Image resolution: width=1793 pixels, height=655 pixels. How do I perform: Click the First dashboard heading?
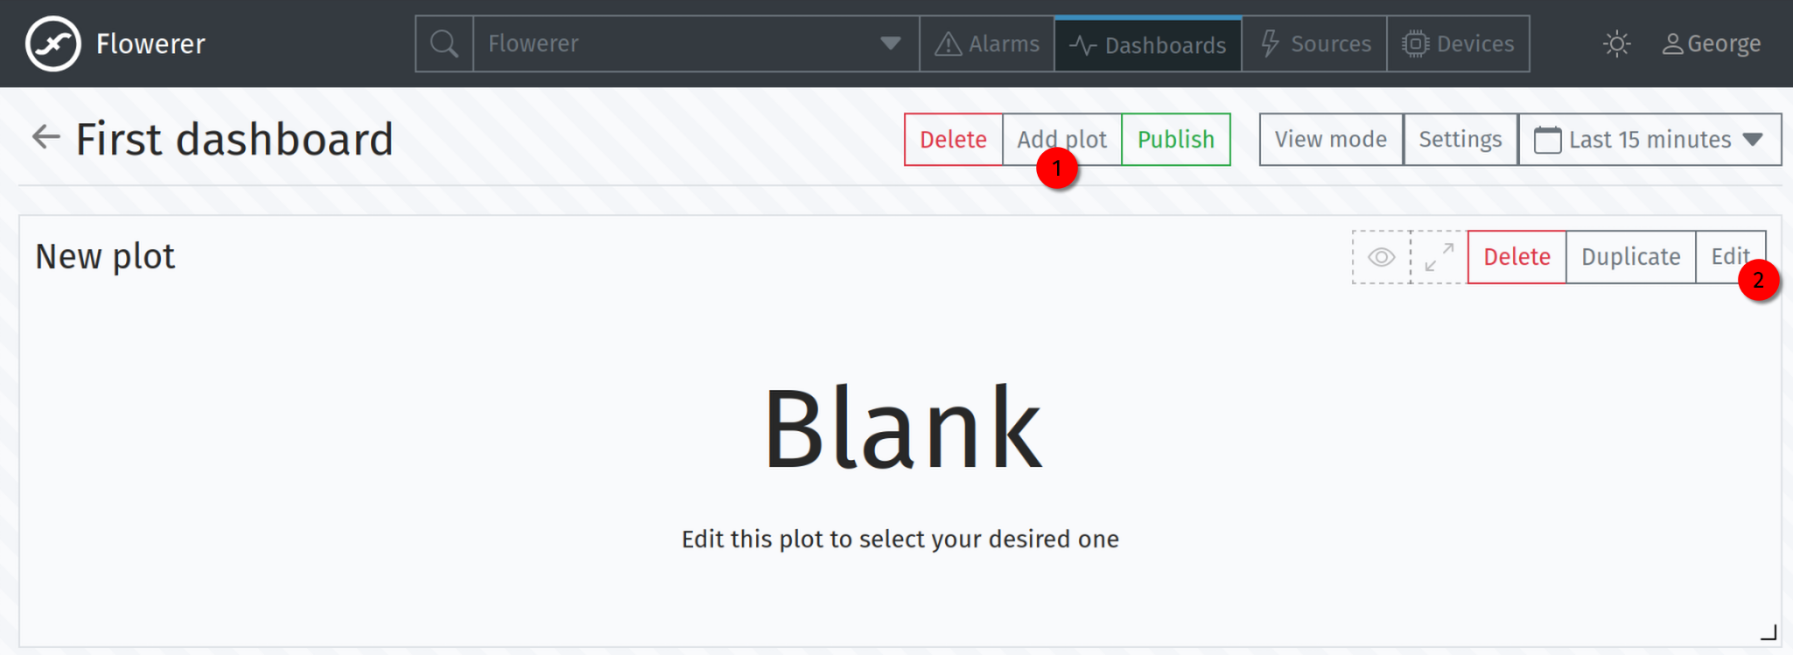235,139
